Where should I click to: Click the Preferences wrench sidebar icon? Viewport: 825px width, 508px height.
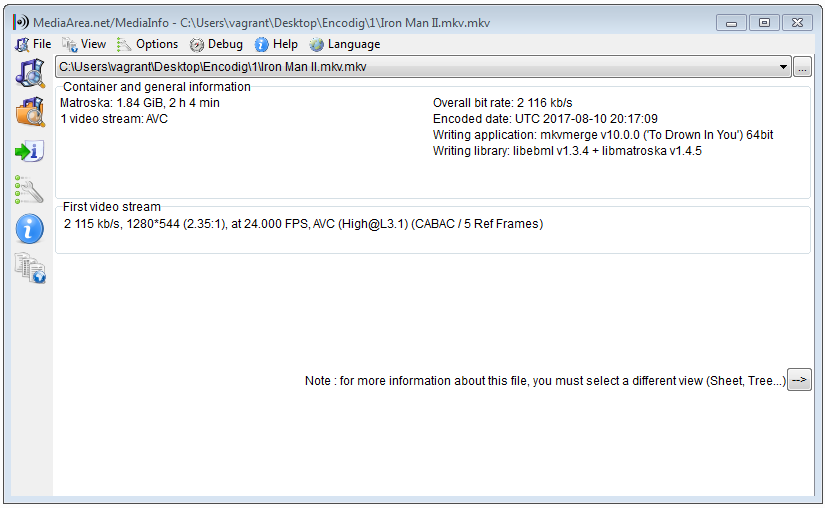click(29, 189)
